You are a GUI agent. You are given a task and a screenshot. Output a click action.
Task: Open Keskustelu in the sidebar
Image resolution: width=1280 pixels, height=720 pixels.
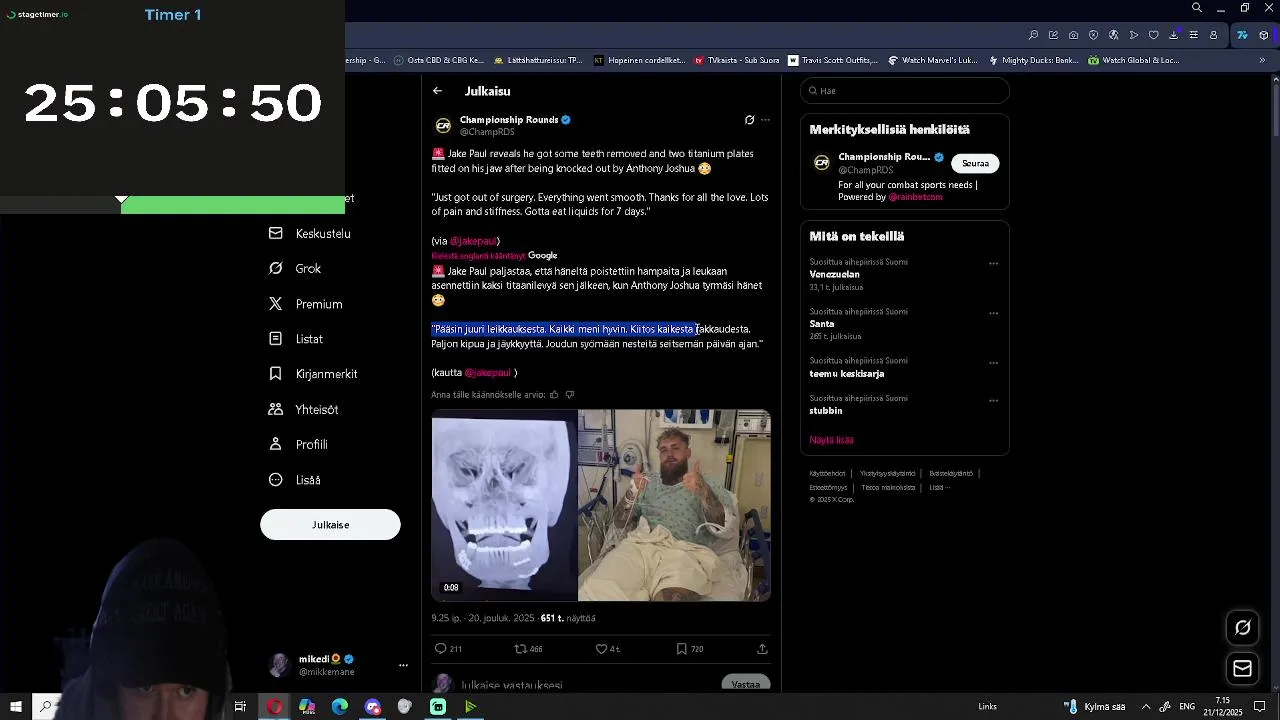tap(310, 233)
